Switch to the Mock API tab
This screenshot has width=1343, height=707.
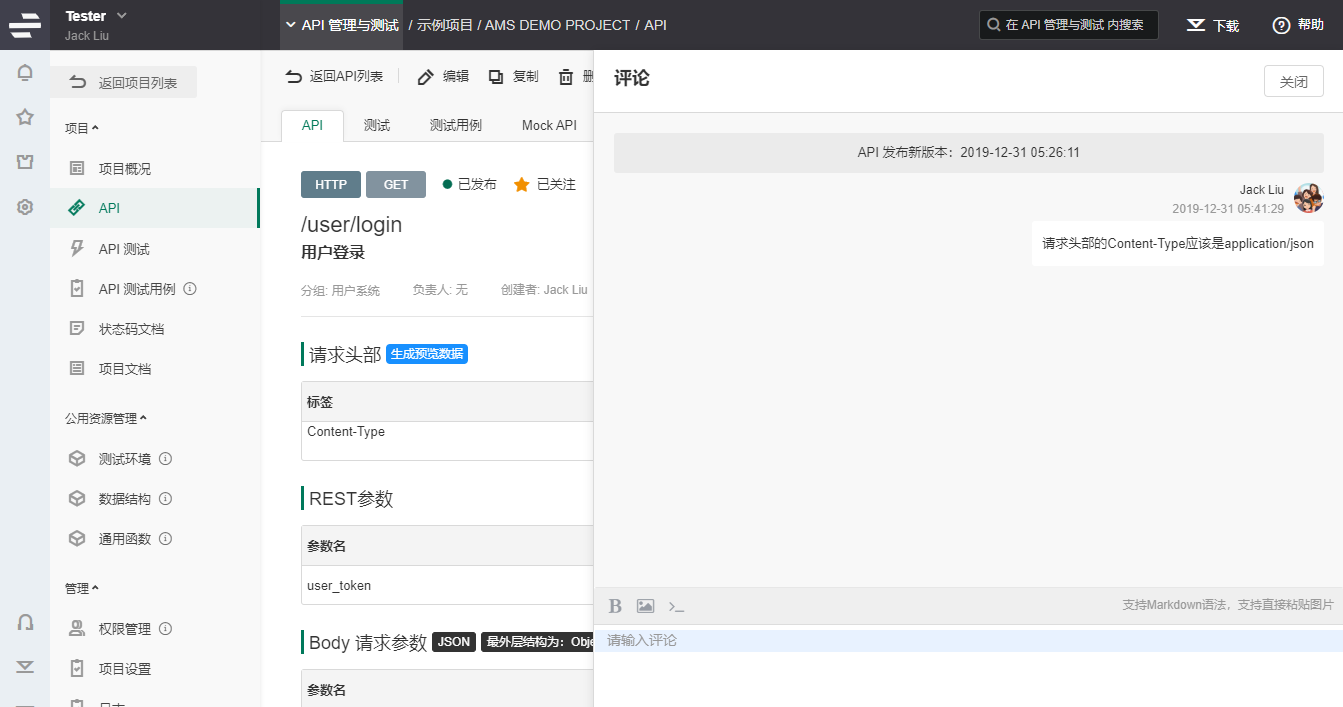point(549,125)
